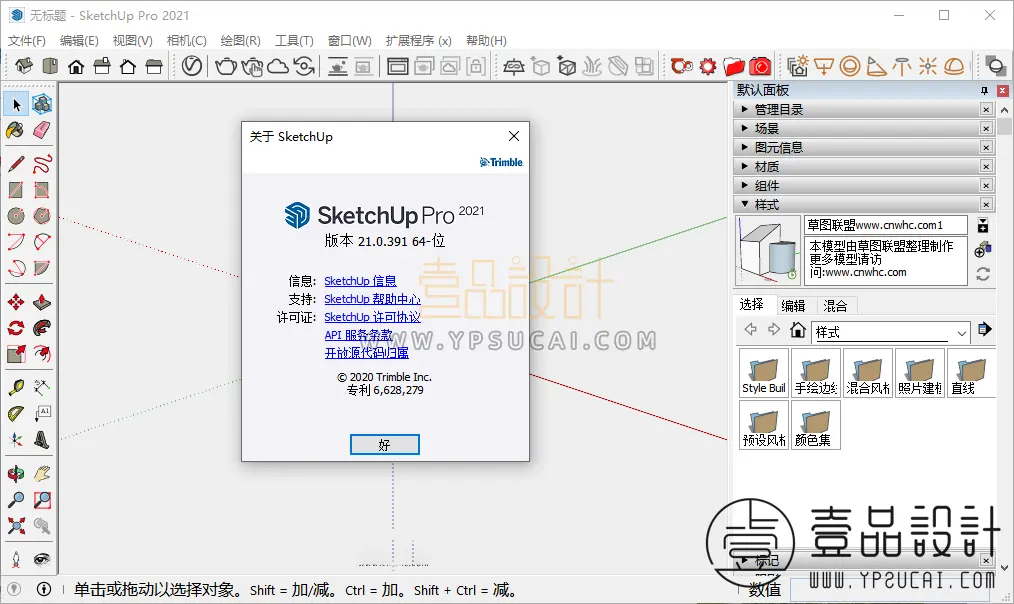The width and height of the screenshot is (1014, 604).
Task: Switch to the Front house view
Action: click(76, 66)
